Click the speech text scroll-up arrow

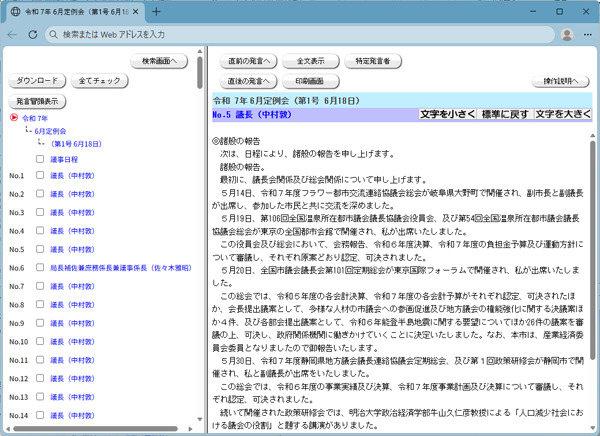(593, 136)
